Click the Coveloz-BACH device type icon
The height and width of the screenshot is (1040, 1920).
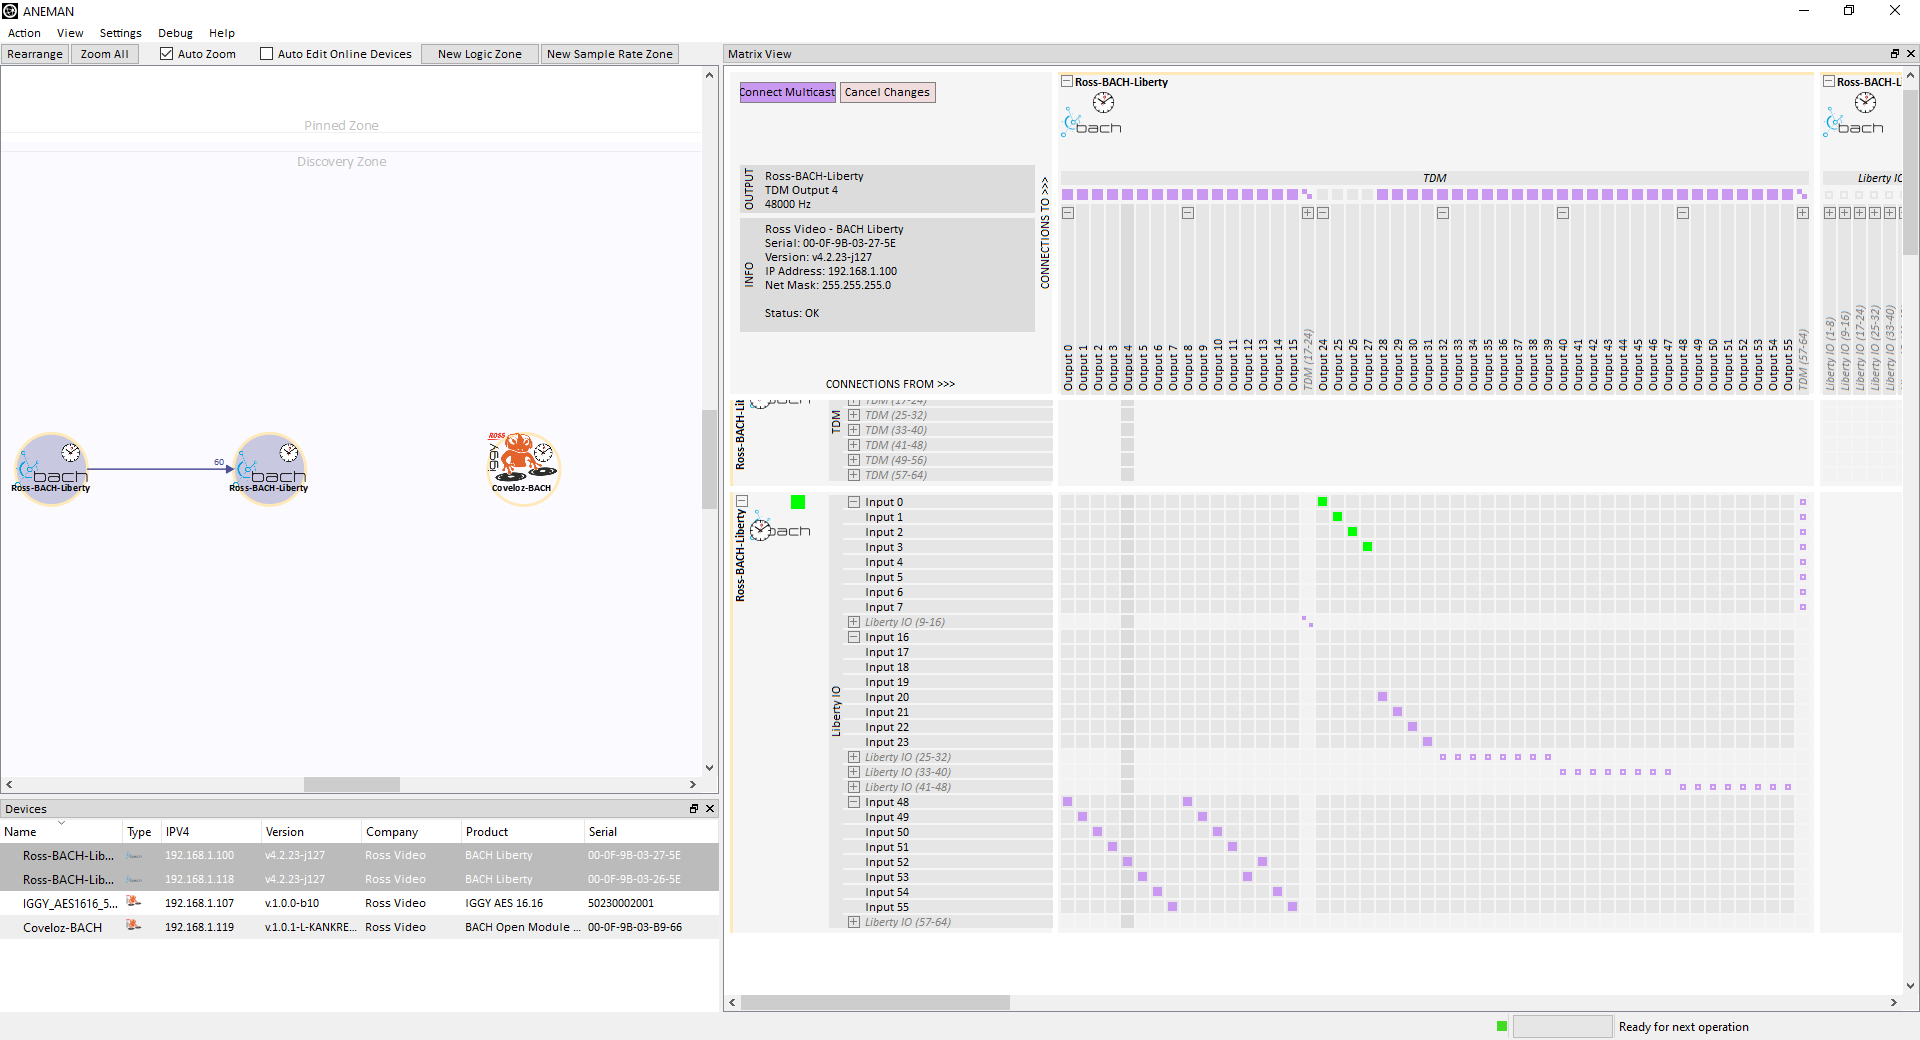point(133,927)
